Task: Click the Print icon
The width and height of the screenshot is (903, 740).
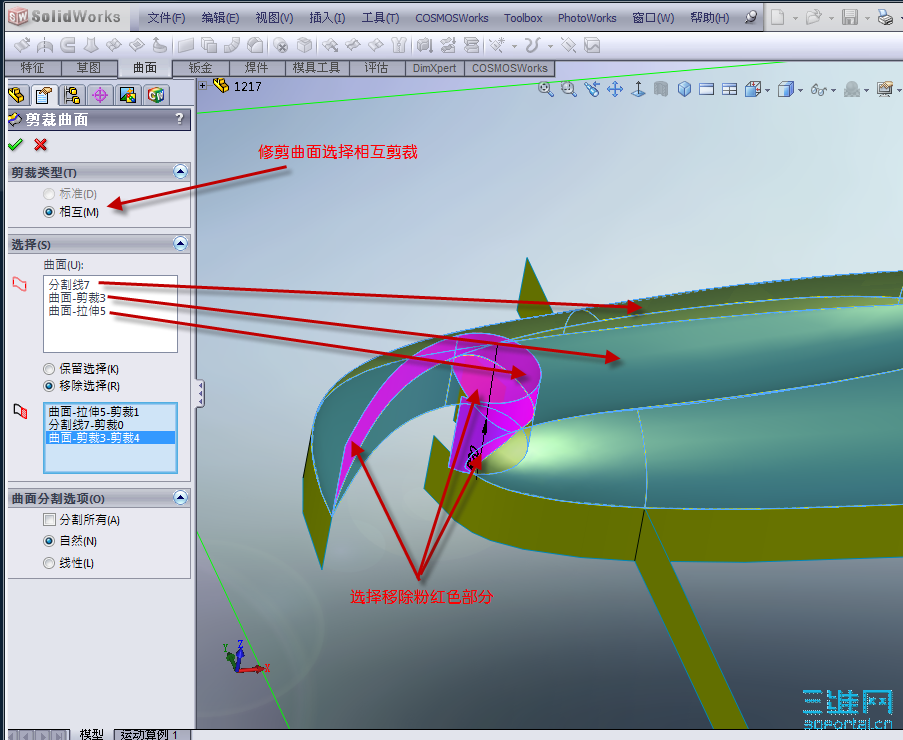Action: coord(885,17)
